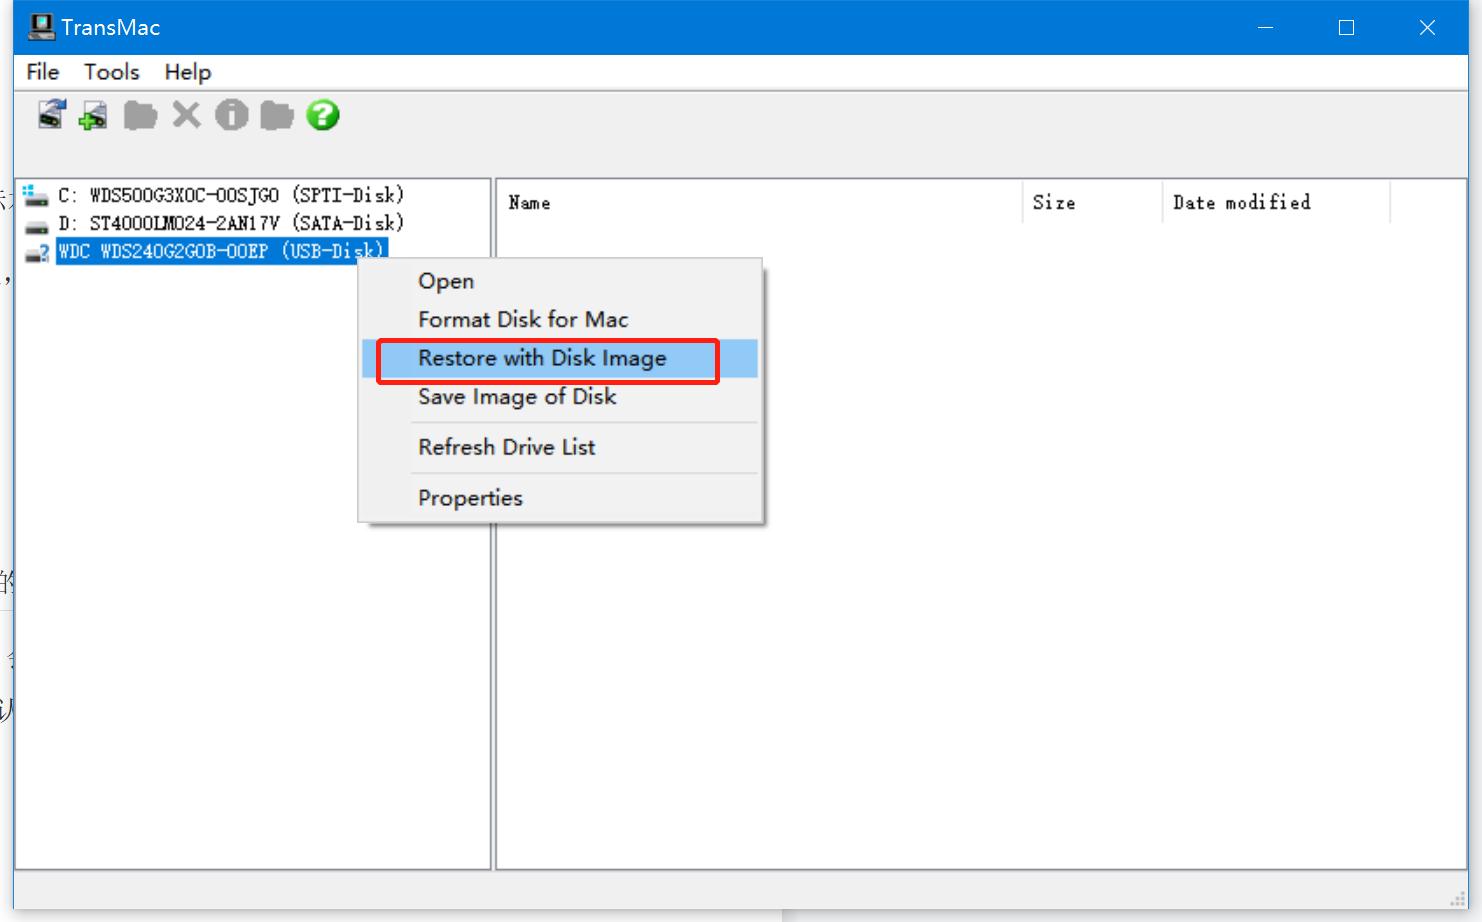Select the C: WDS500G3X0C SPTI-Disk drive
The height and width of the screenshot is (922, 1482).
click(x=230, y=195)
